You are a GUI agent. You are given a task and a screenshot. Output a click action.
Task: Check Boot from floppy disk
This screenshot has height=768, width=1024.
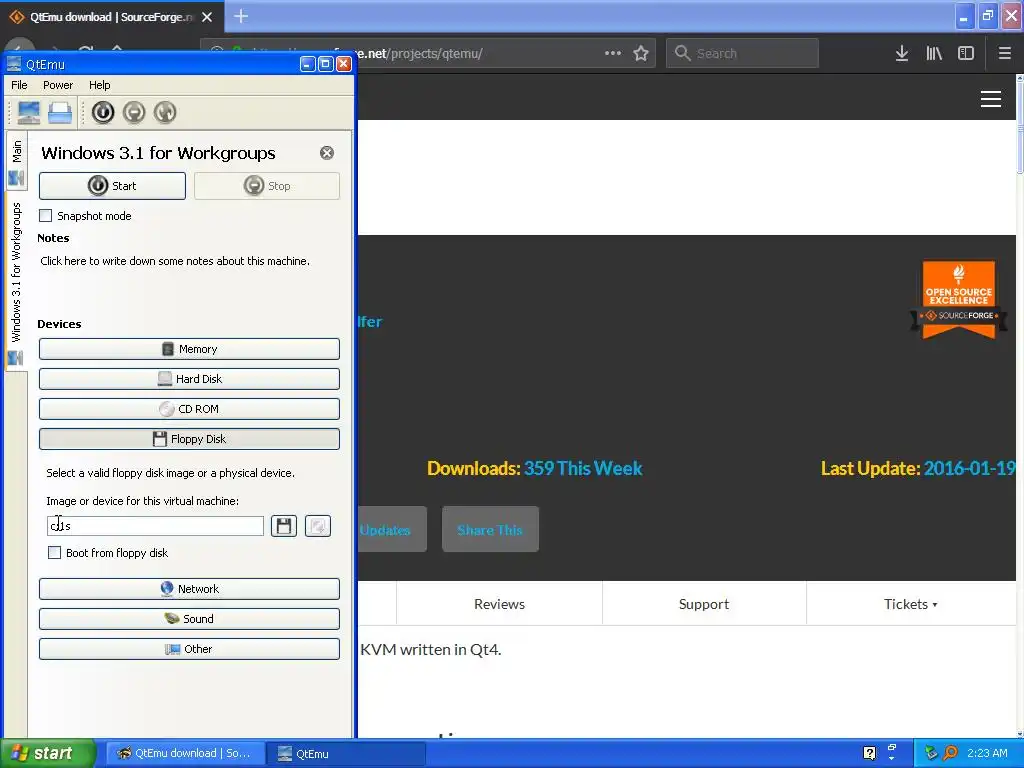[55, 552]
